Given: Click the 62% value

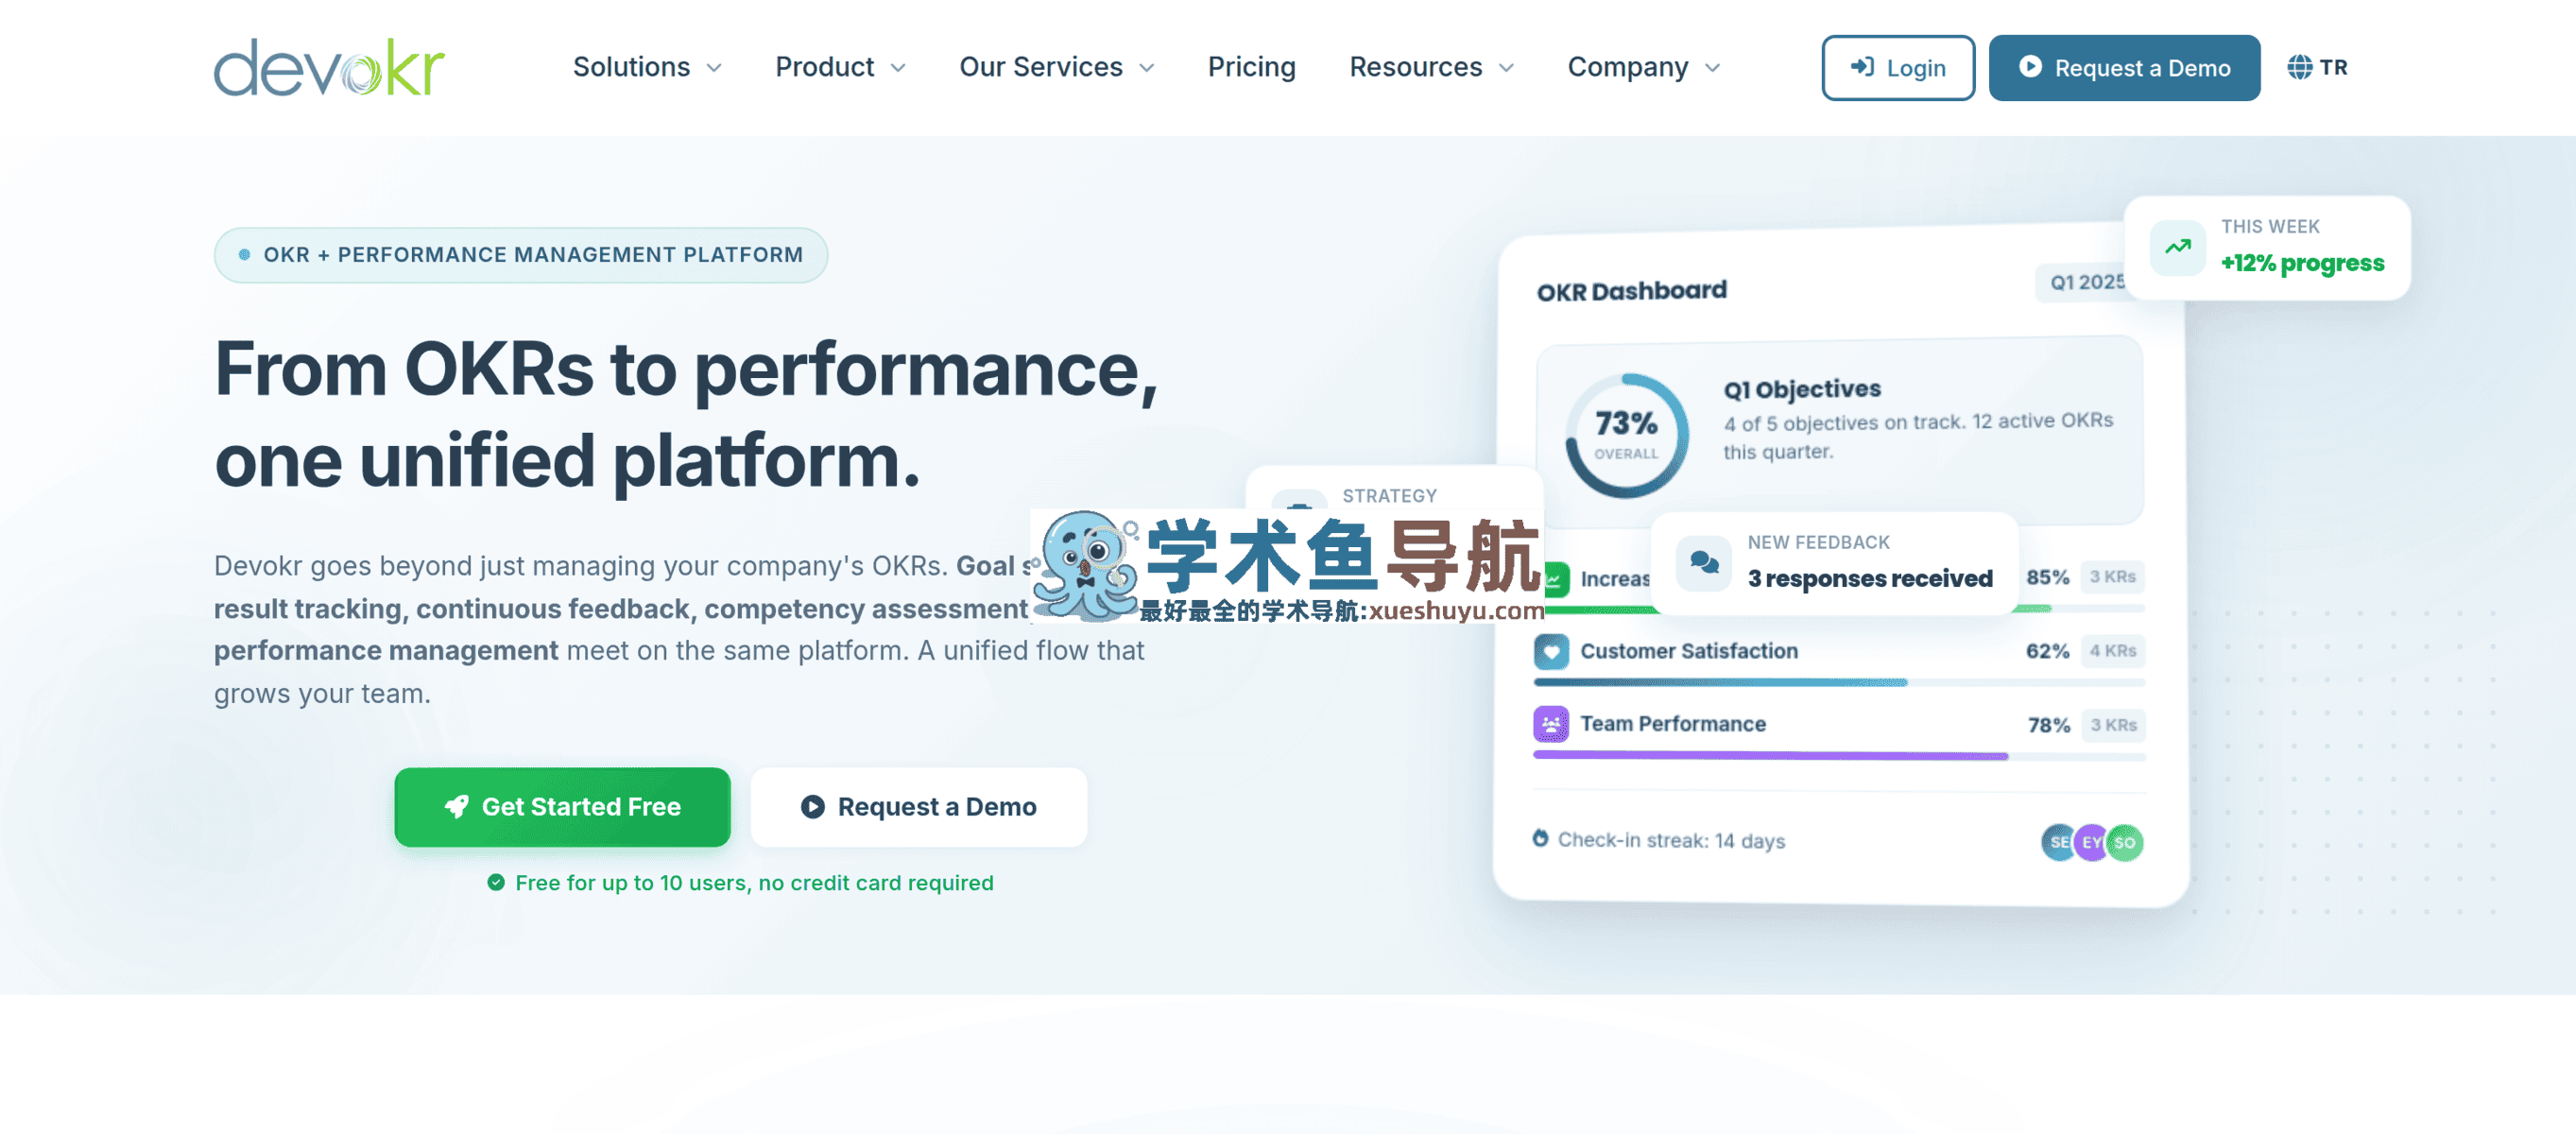Looking at the screenshot, I should pos(2047,651).
